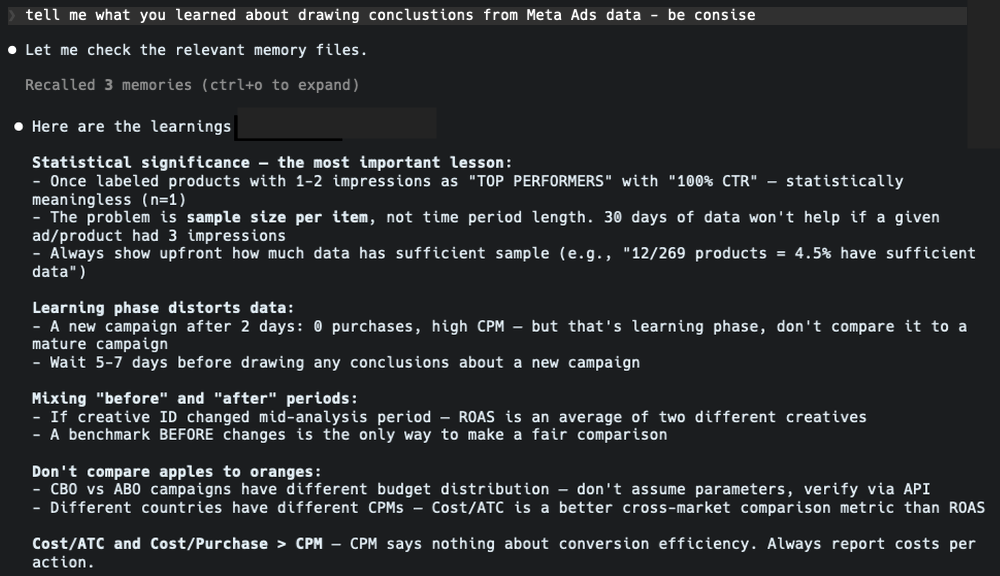Click the bullet beside "Let me check"

[x=12, y=50]
